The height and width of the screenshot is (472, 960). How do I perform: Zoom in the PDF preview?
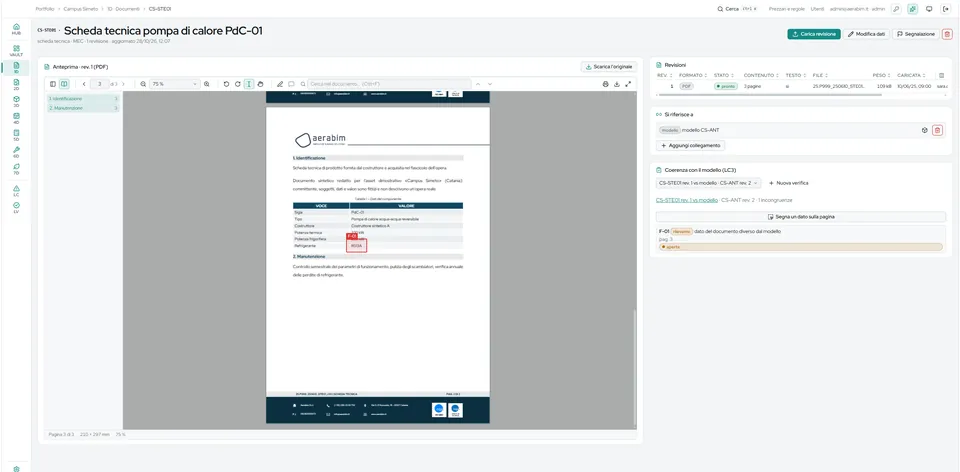click(x=206, y=84)
